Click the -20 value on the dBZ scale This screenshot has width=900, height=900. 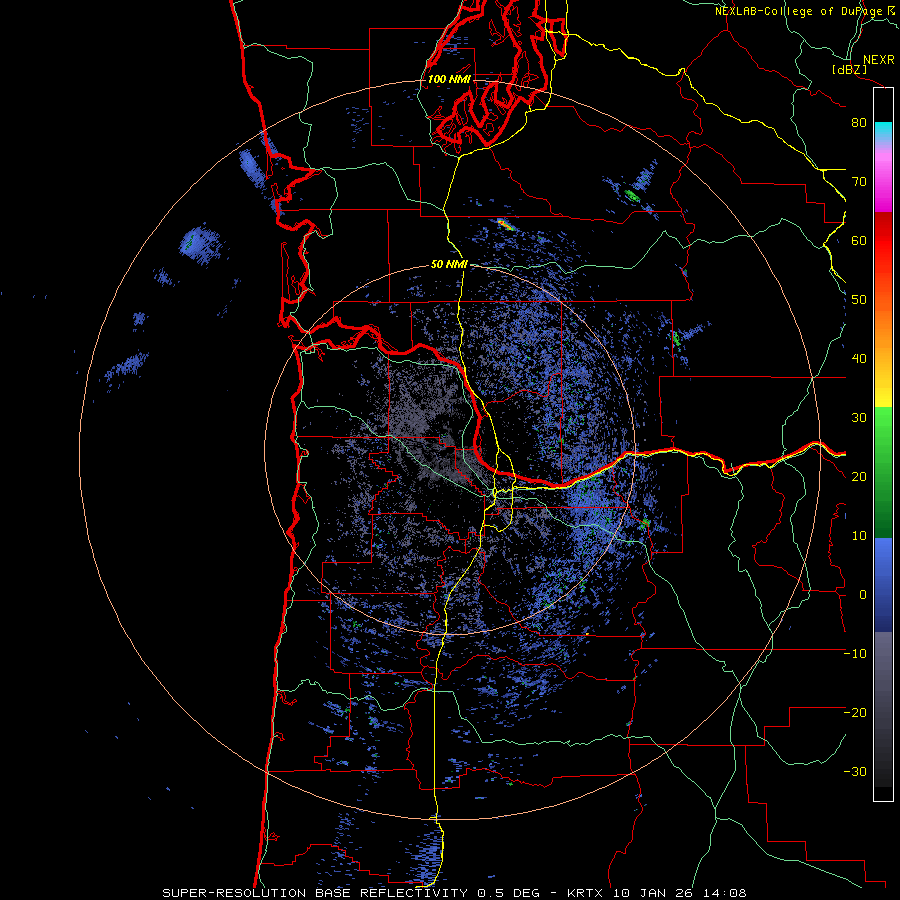click(x=855, y=712)
